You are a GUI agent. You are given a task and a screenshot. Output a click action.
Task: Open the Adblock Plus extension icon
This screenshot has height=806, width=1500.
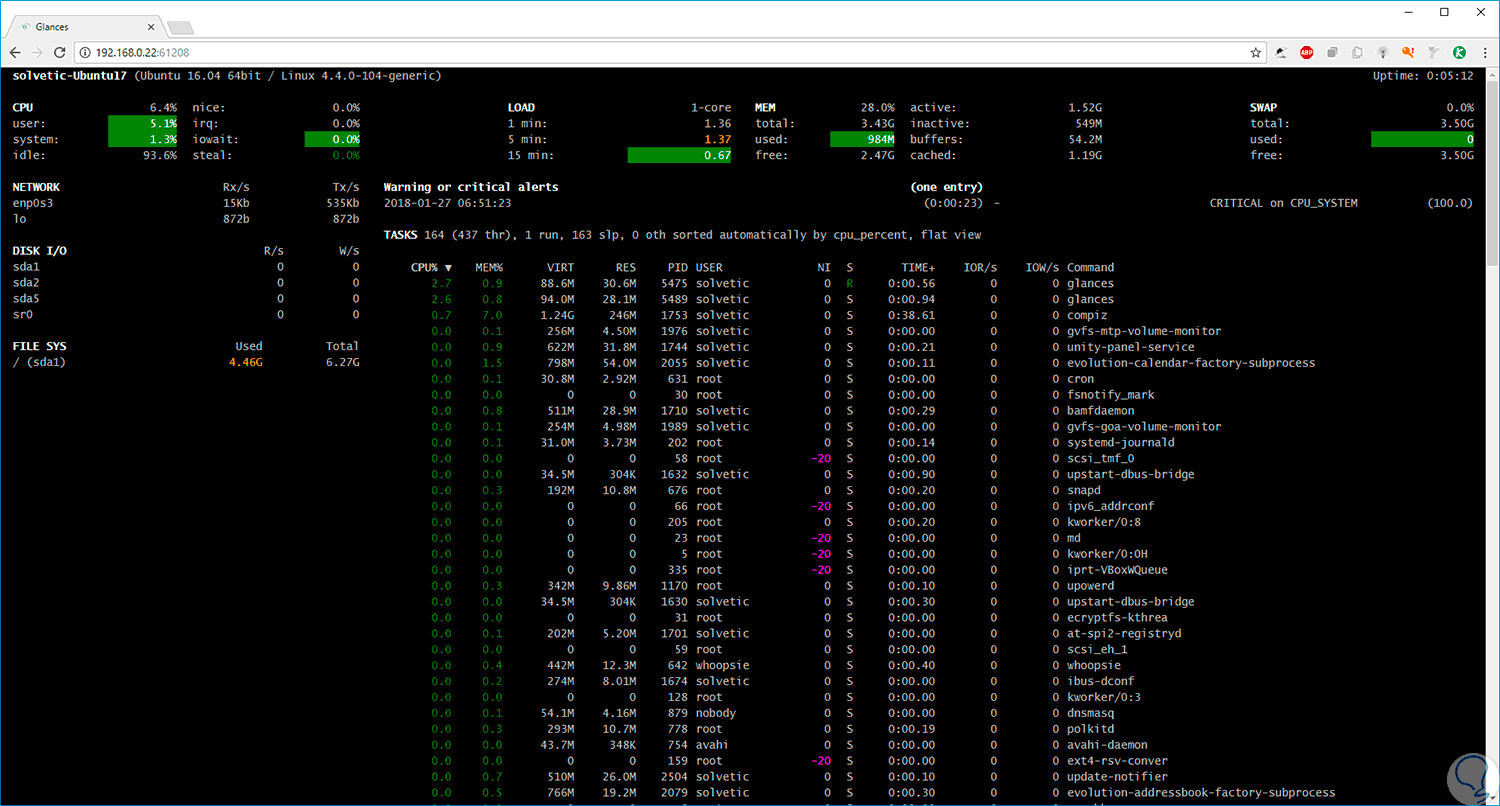(x=1306, y=52)
